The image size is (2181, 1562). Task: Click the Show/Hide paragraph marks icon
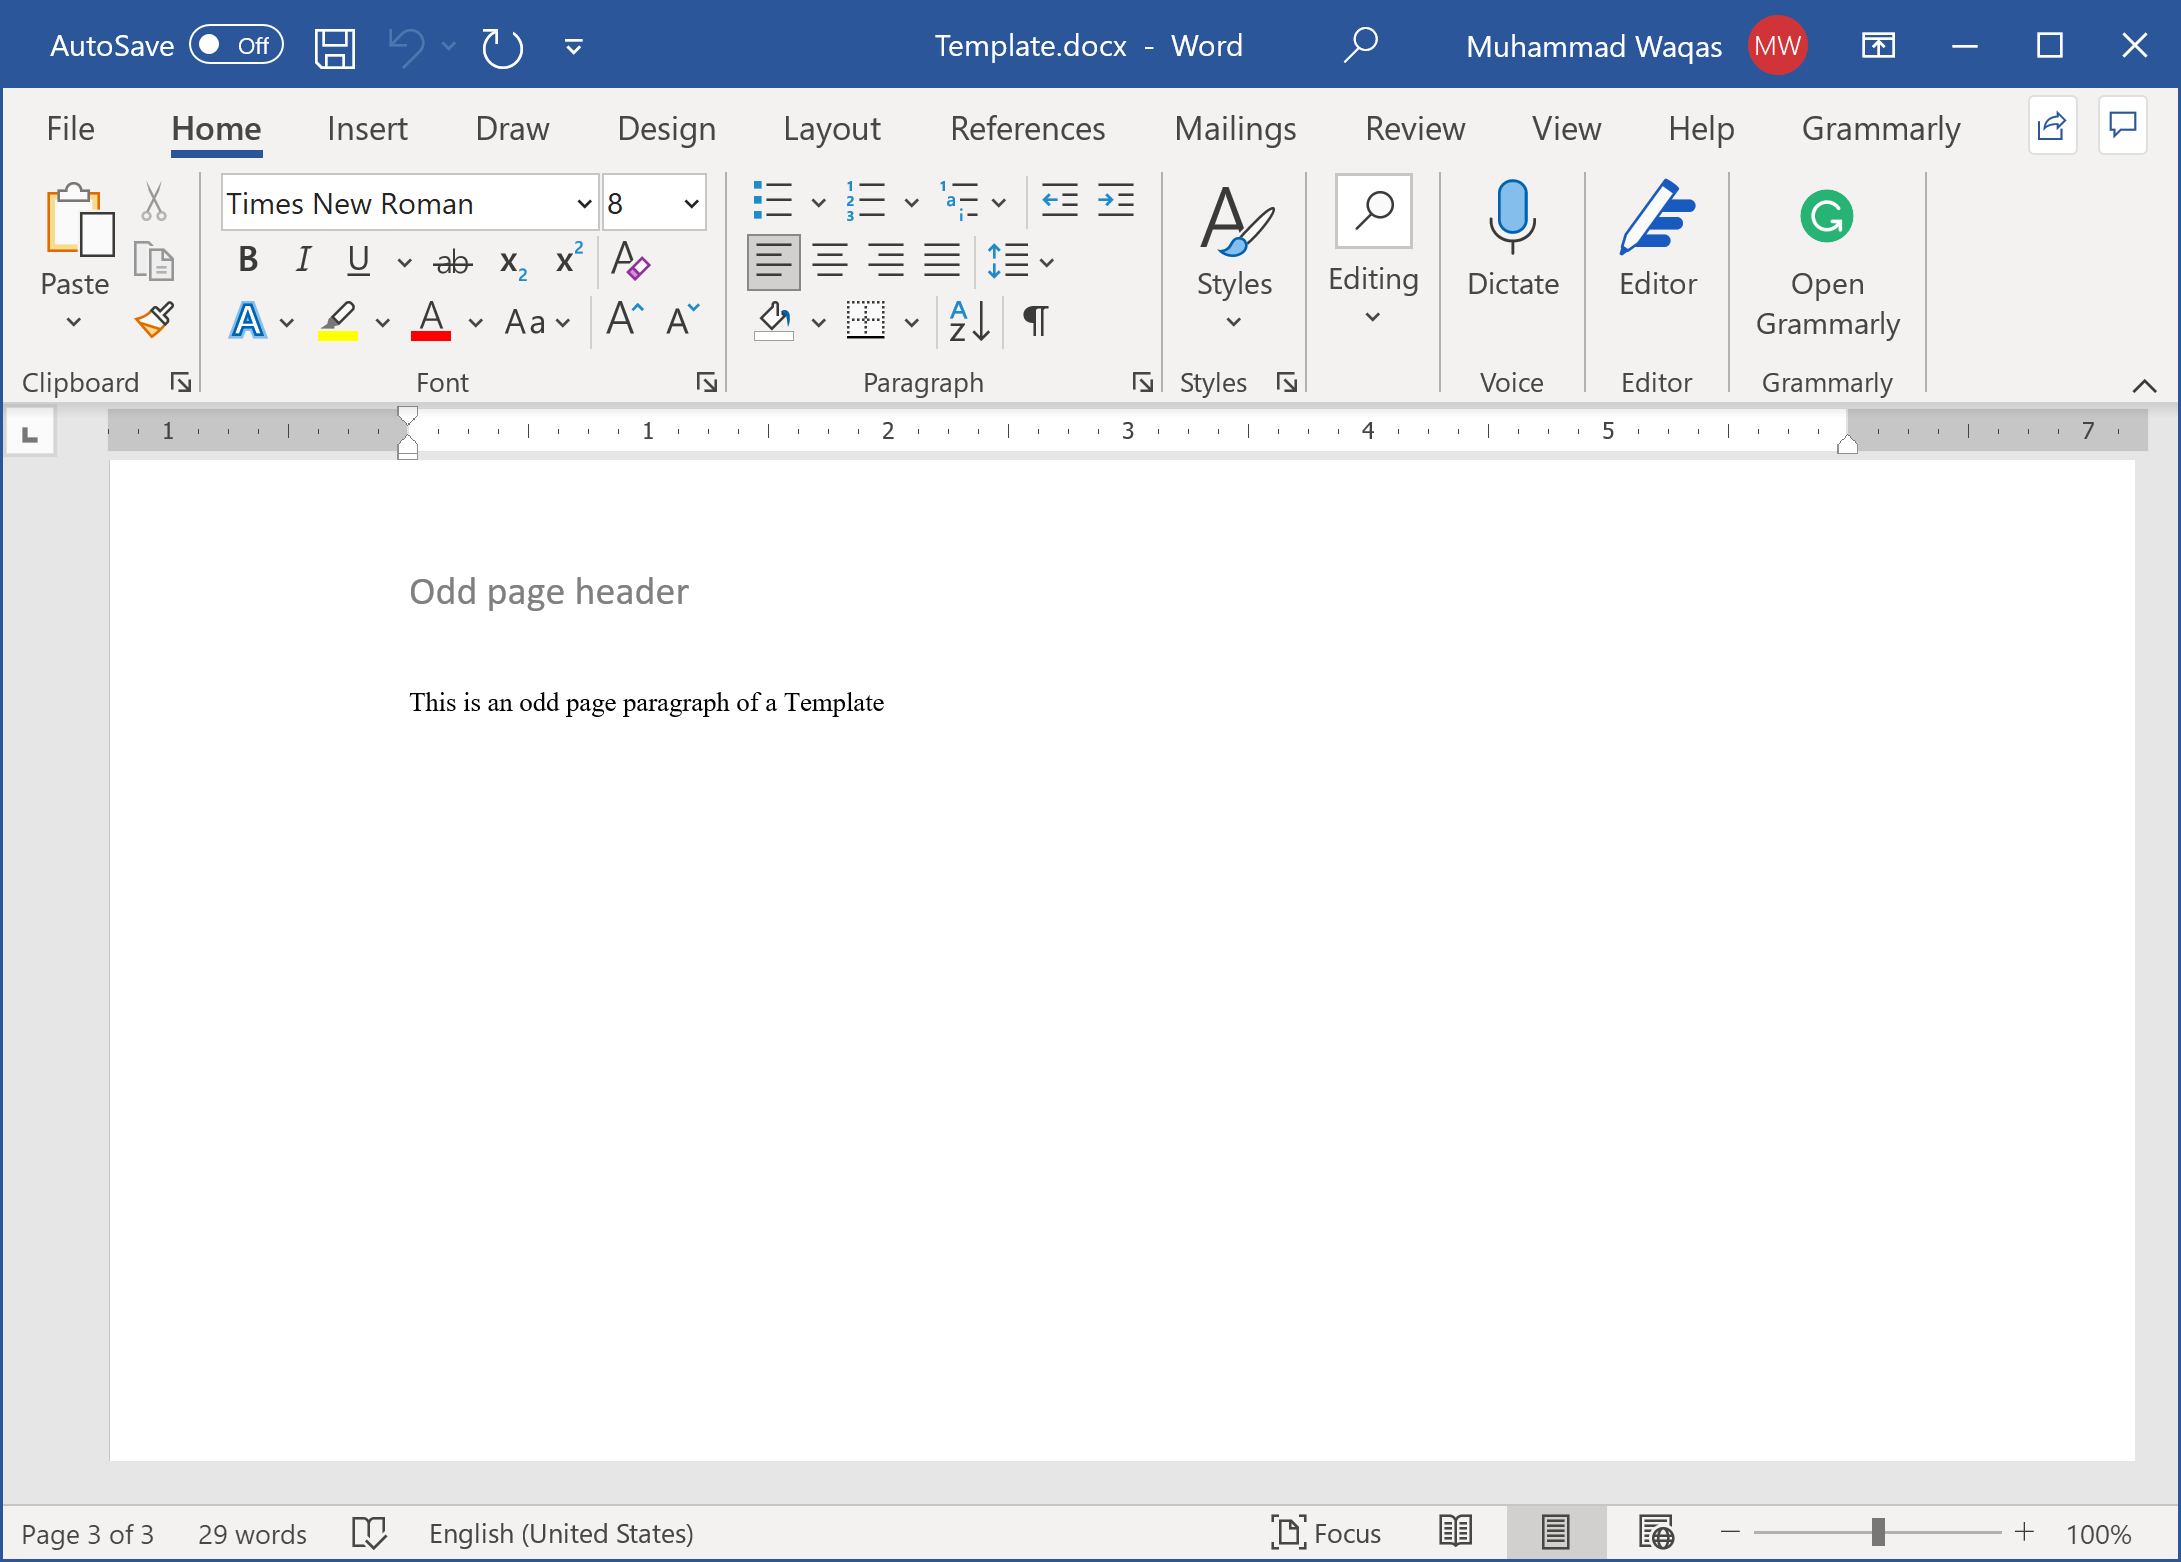(1036, 321)
